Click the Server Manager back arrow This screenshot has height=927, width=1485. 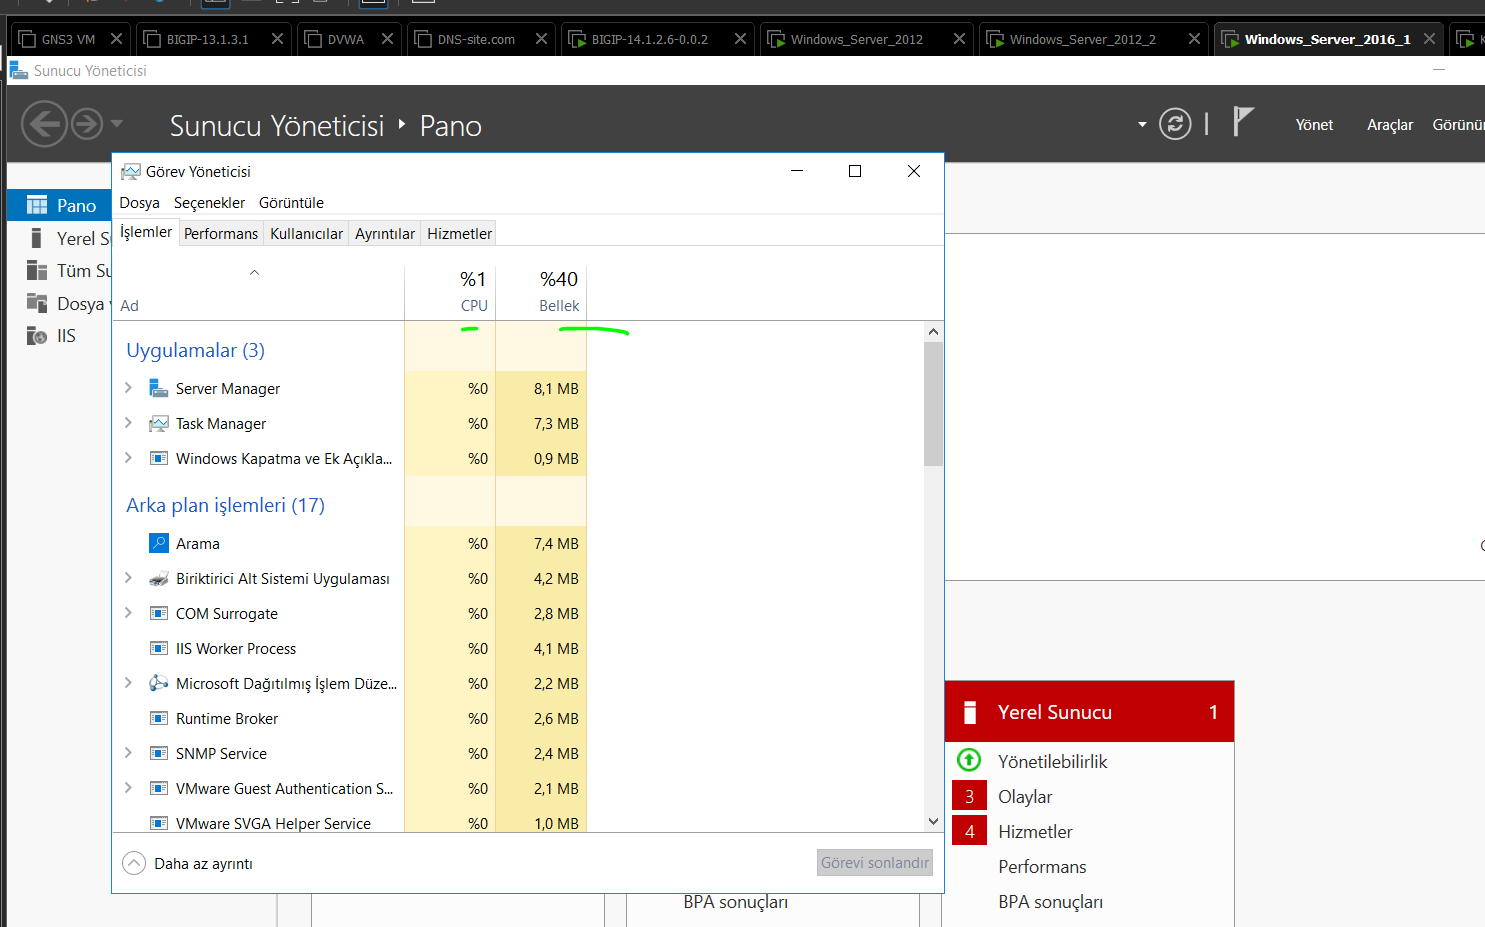click(x=44, y=124)
